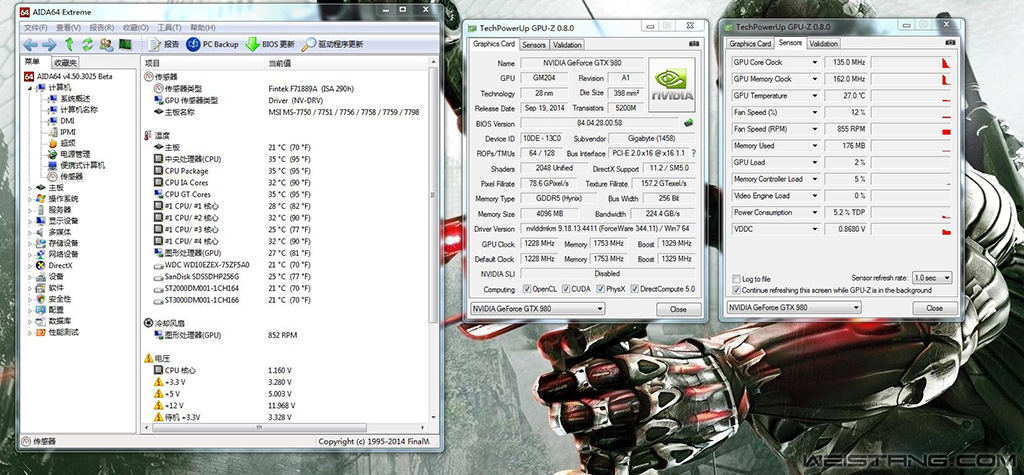This screenshot has height=475, width=1024.
Task: Open Power Consumption sensor dropdown
Action: [814, 212]
